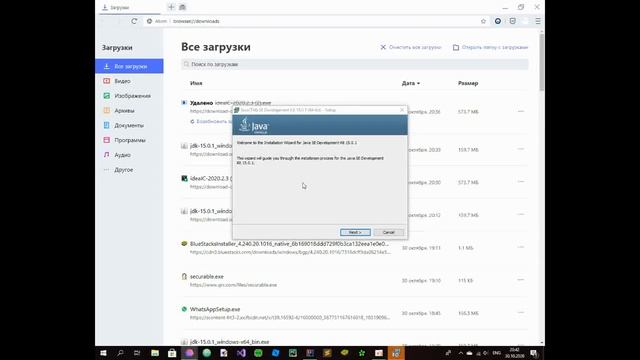The image size is (640, 360).
Task: Select Все загрузки in the sidebar
Action: 129,66
